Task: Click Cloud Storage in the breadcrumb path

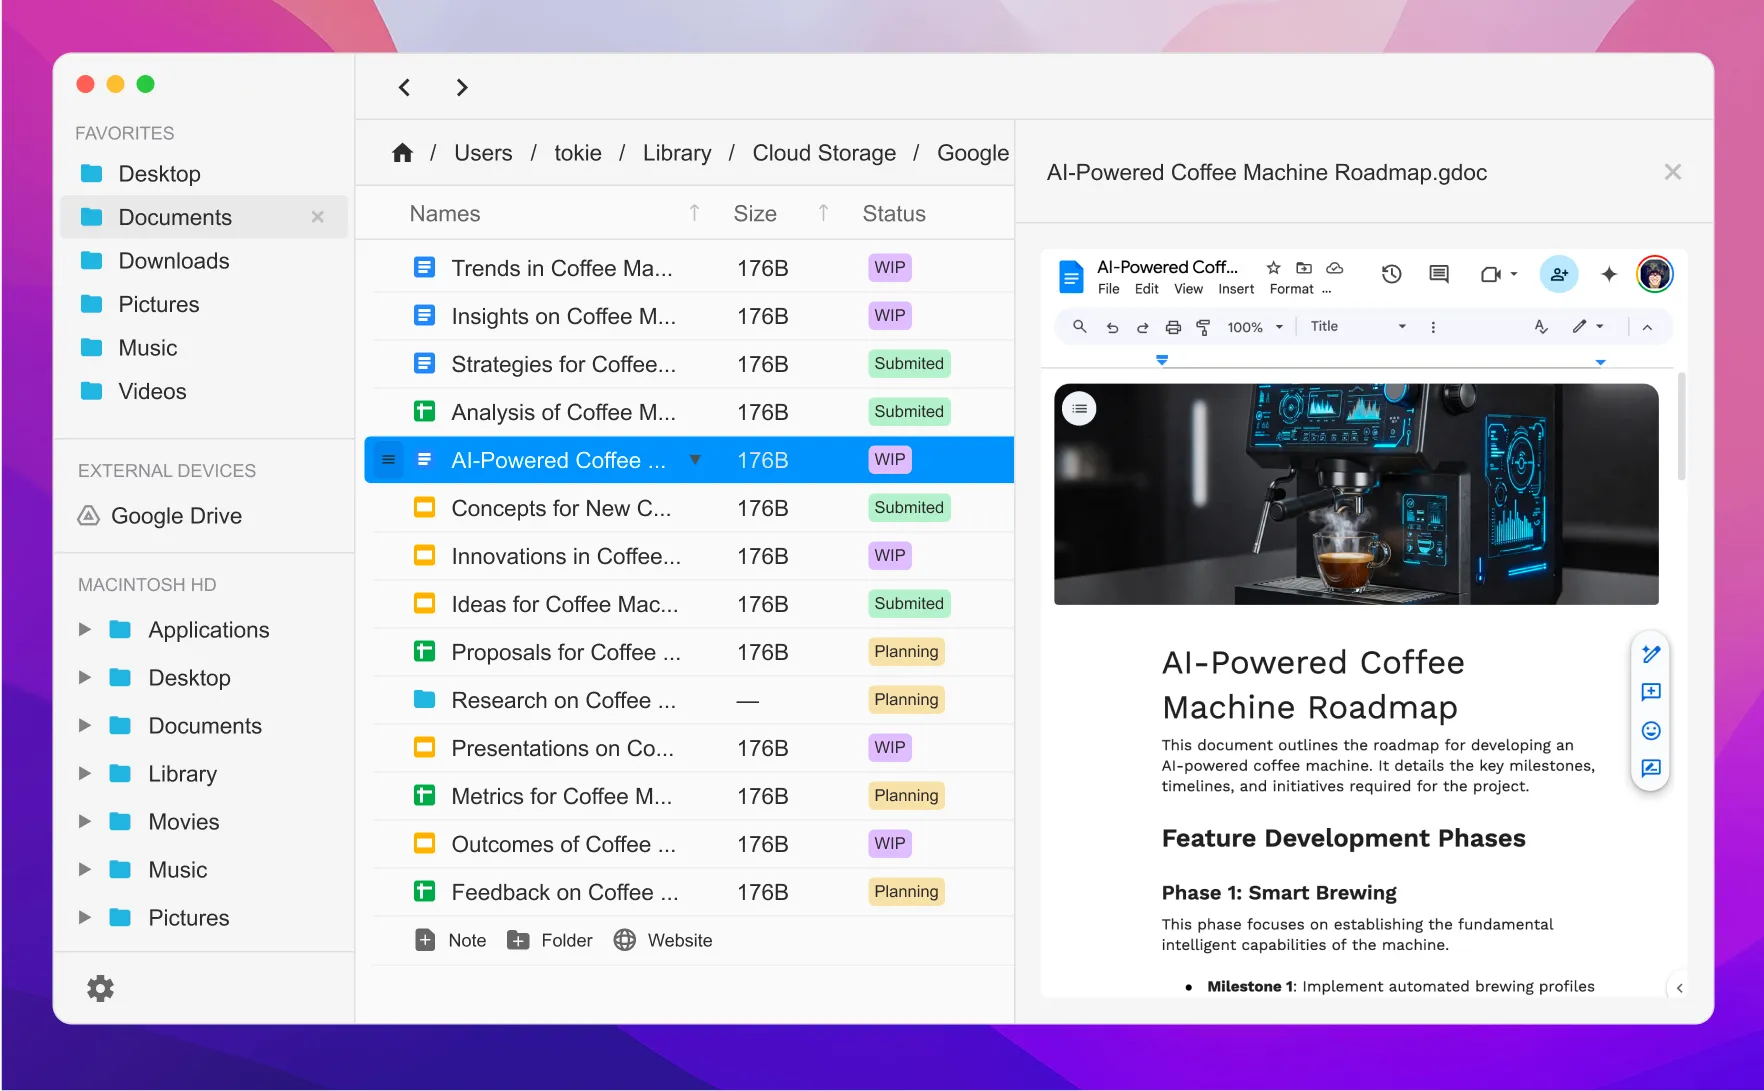Action: 824,153
